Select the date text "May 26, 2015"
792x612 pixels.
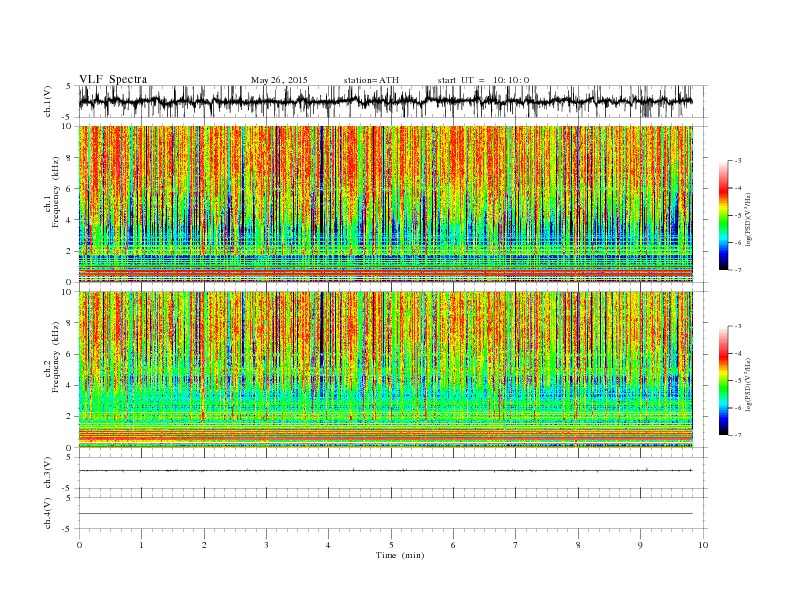point(279,80)
